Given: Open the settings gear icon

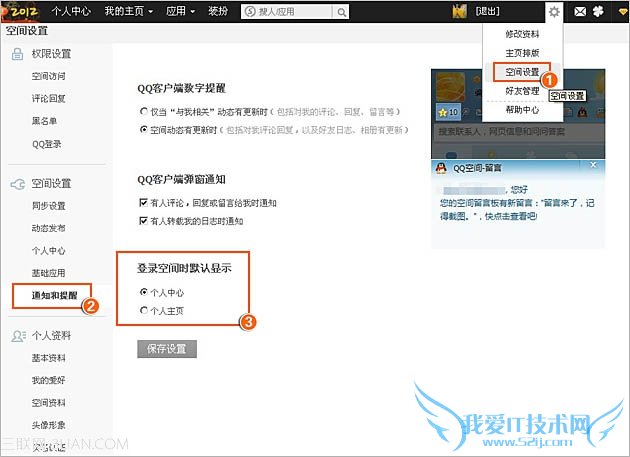Looking at the screenshot, I should (554, 12).
